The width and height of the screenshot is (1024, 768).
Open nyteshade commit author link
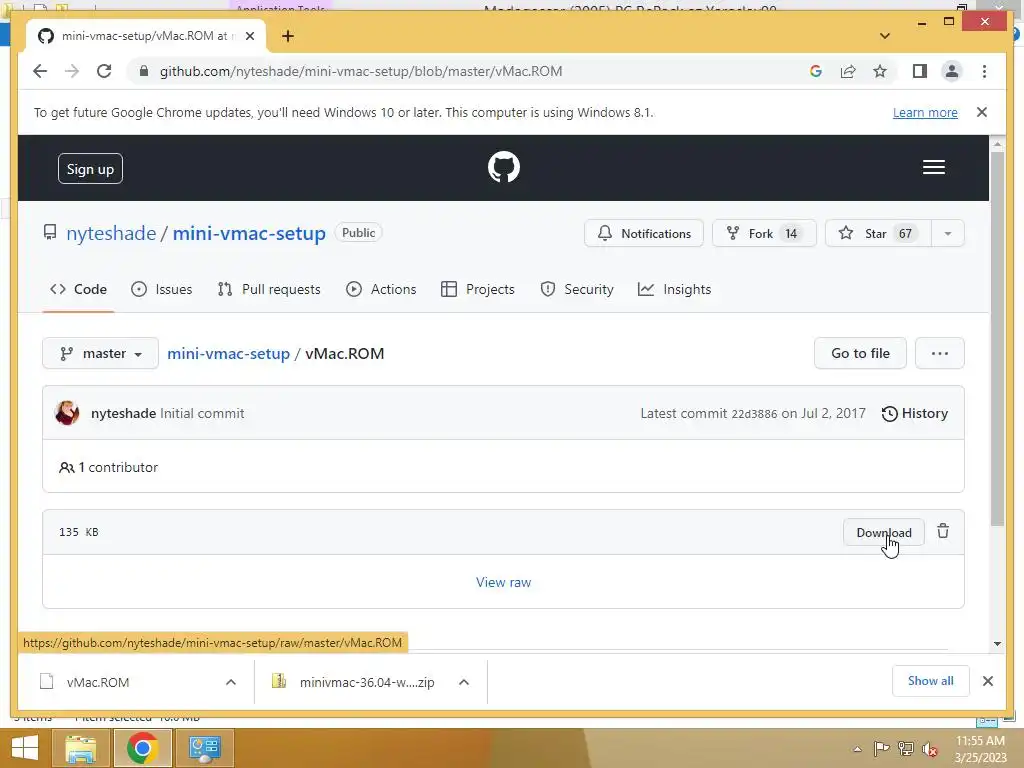(123, 413)
